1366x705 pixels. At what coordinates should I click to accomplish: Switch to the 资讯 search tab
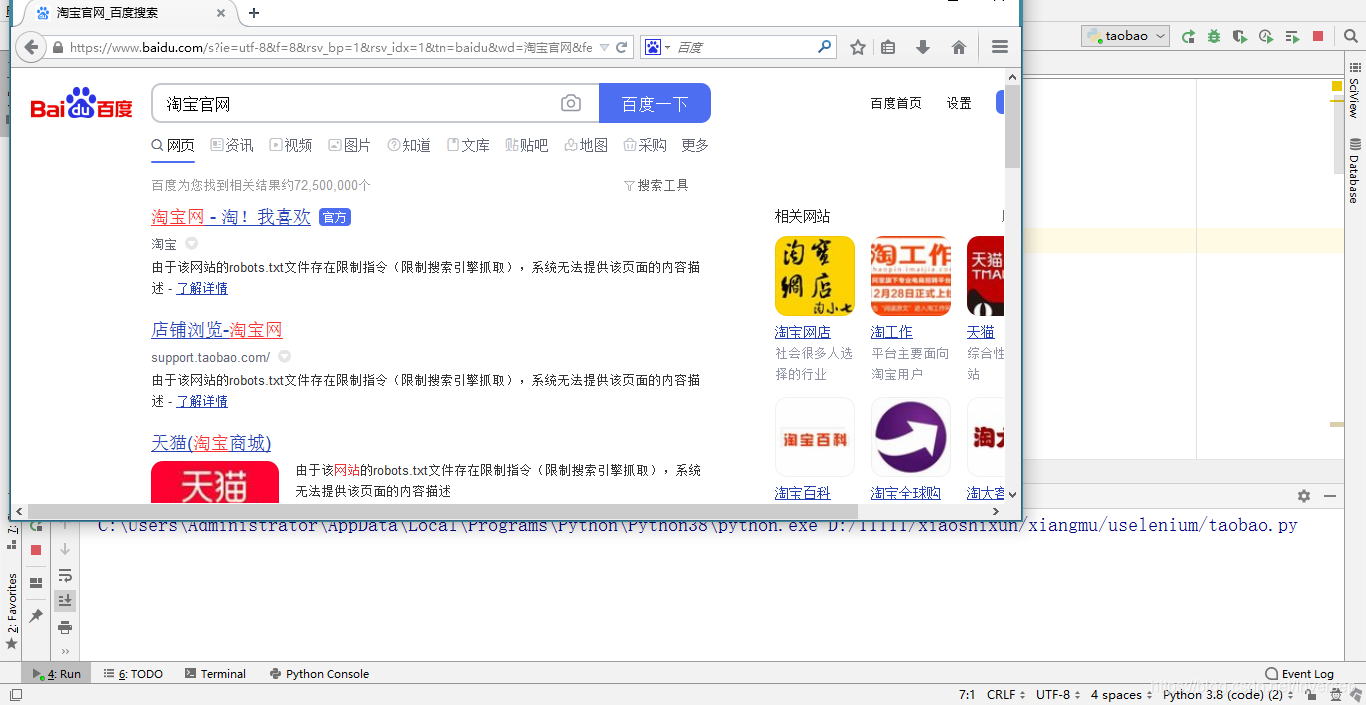tap(232, 145)
